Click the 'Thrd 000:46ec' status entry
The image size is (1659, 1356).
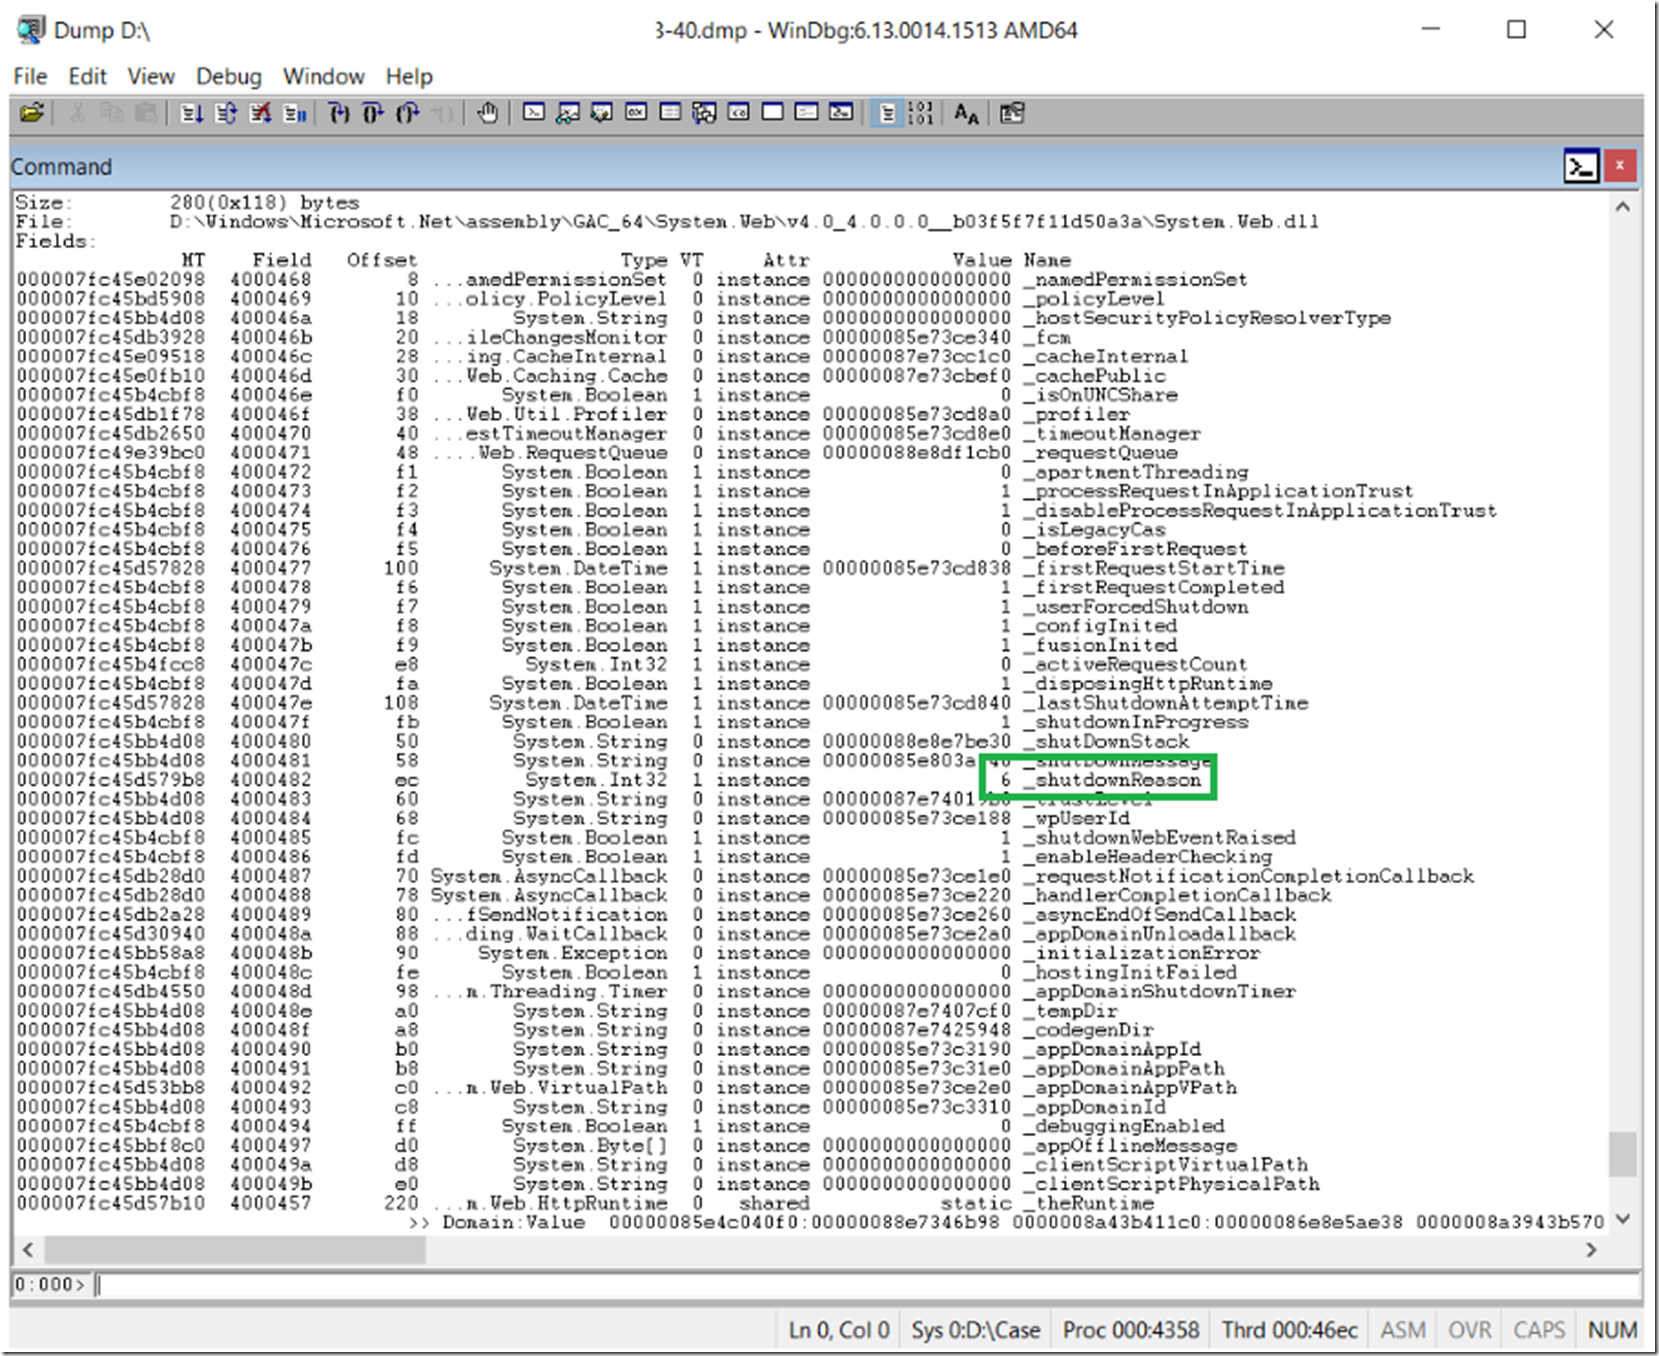[x=1289, y=1330]
